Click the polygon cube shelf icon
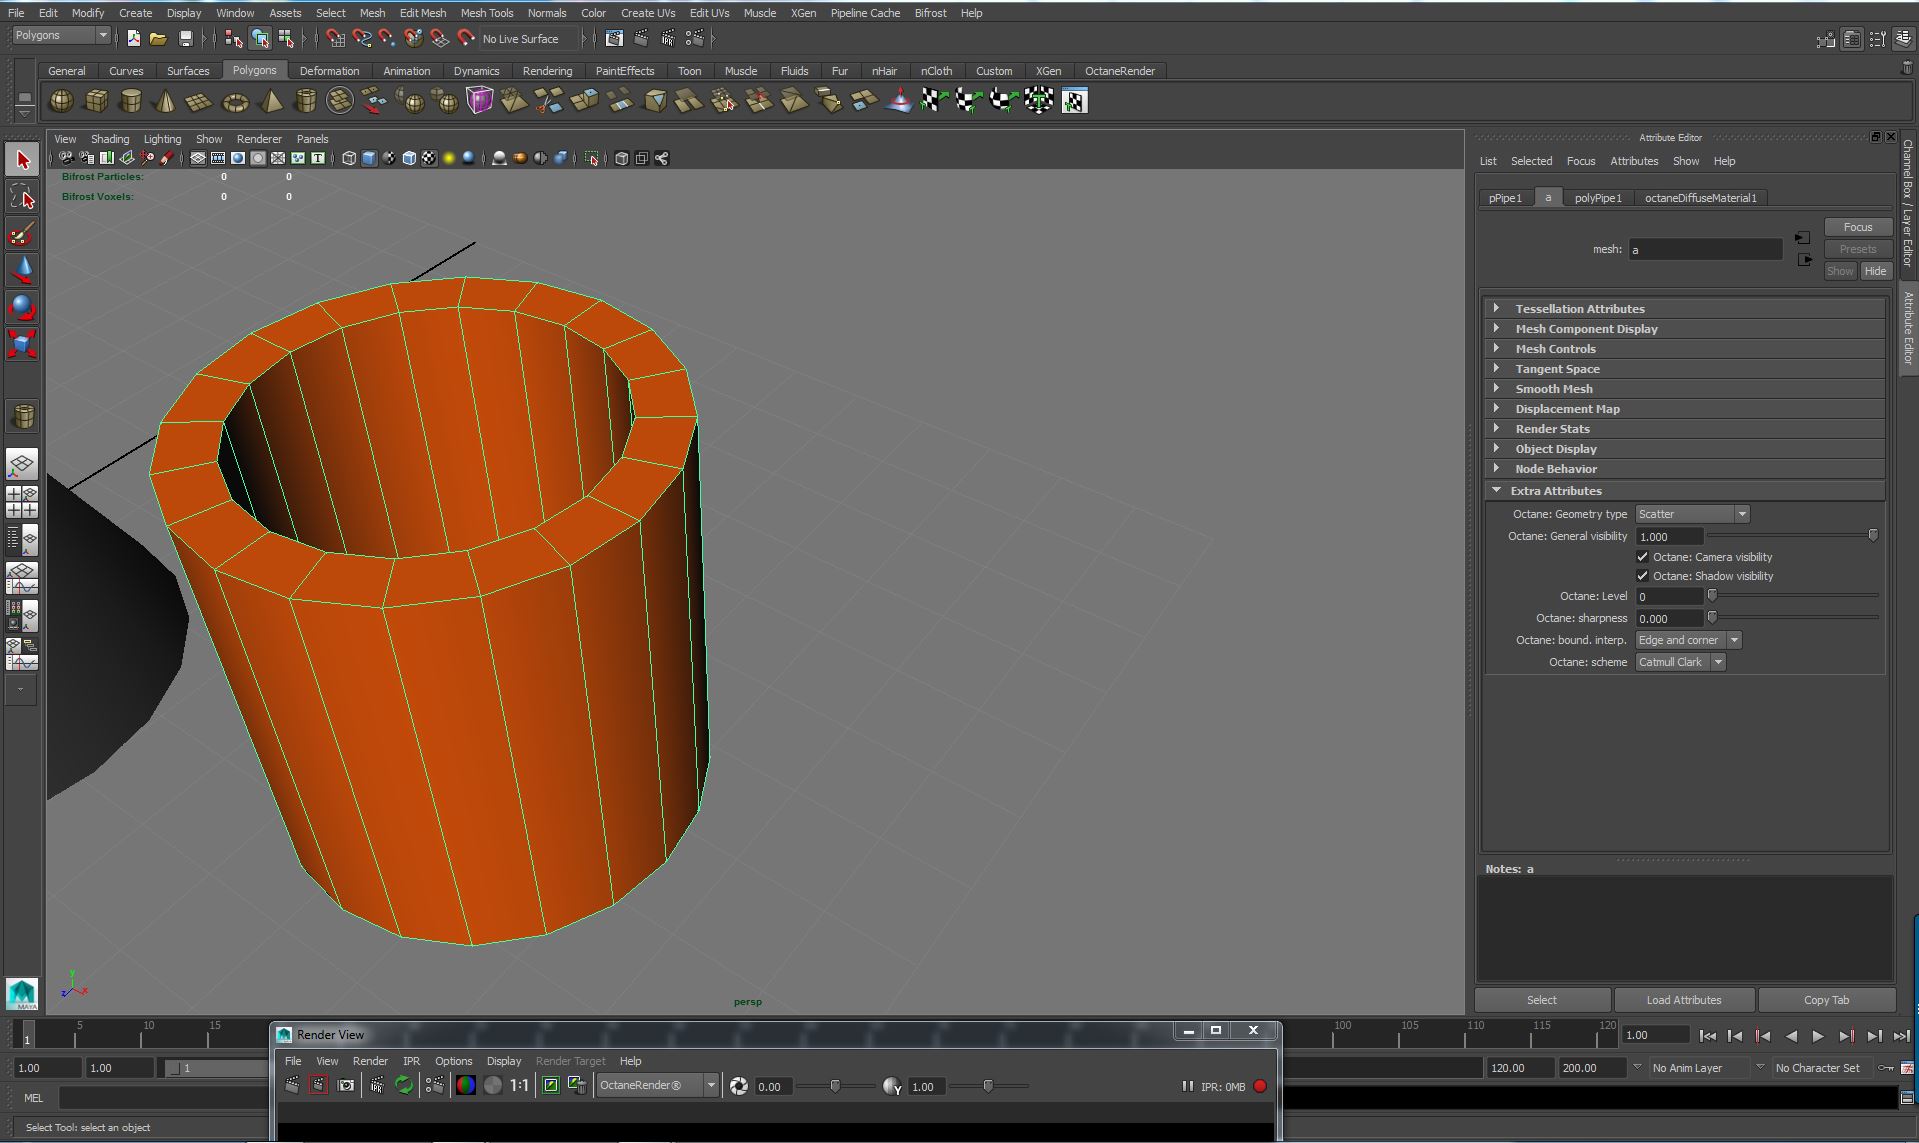The image size is (1919, 1143). click(96, 101)
